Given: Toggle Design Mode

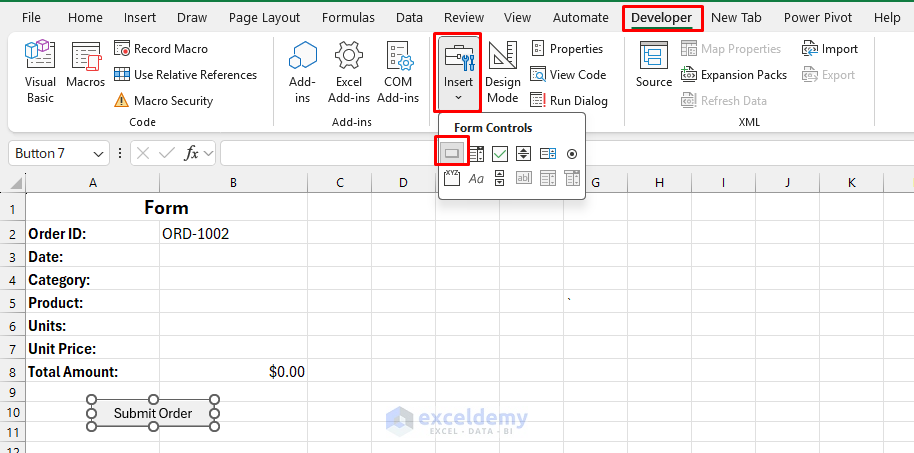Looking at the screenshot, I should [x=502, y=72].
